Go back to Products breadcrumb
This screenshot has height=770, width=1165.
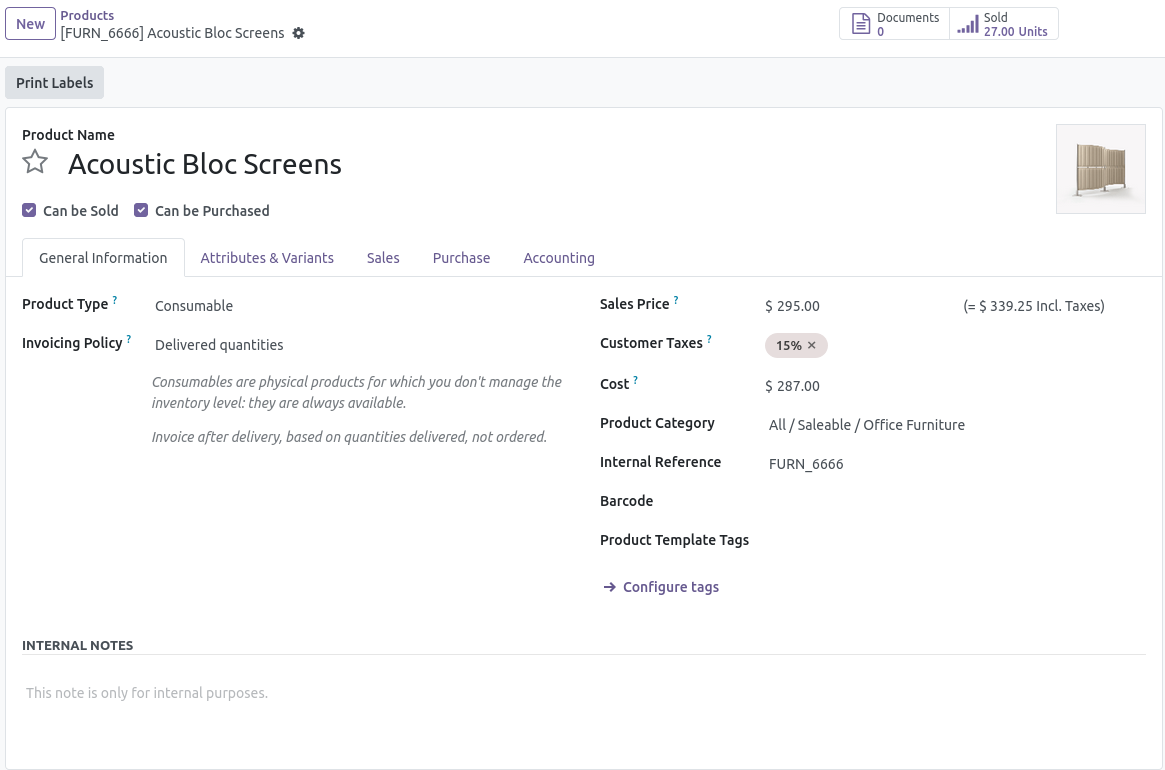pos(87,15)
